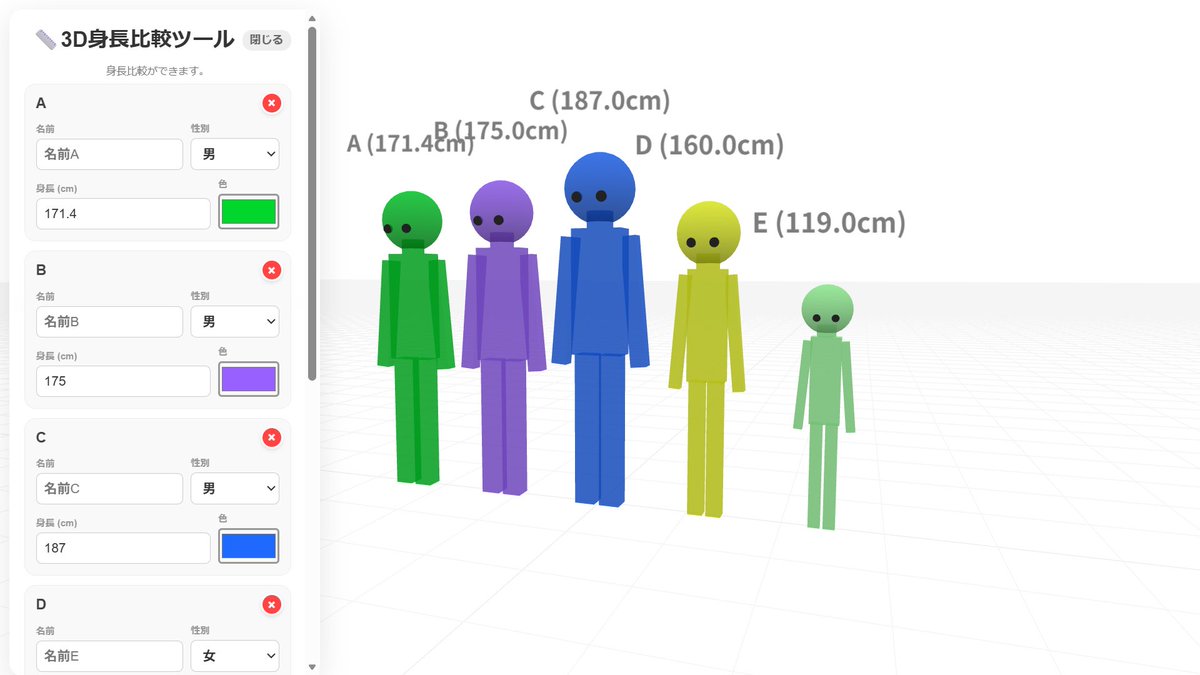Image resolution: width=1200 pixels, height=675 pixels.
Task: Click the label 'C (187.0cm)'
Action: (599, 101)
